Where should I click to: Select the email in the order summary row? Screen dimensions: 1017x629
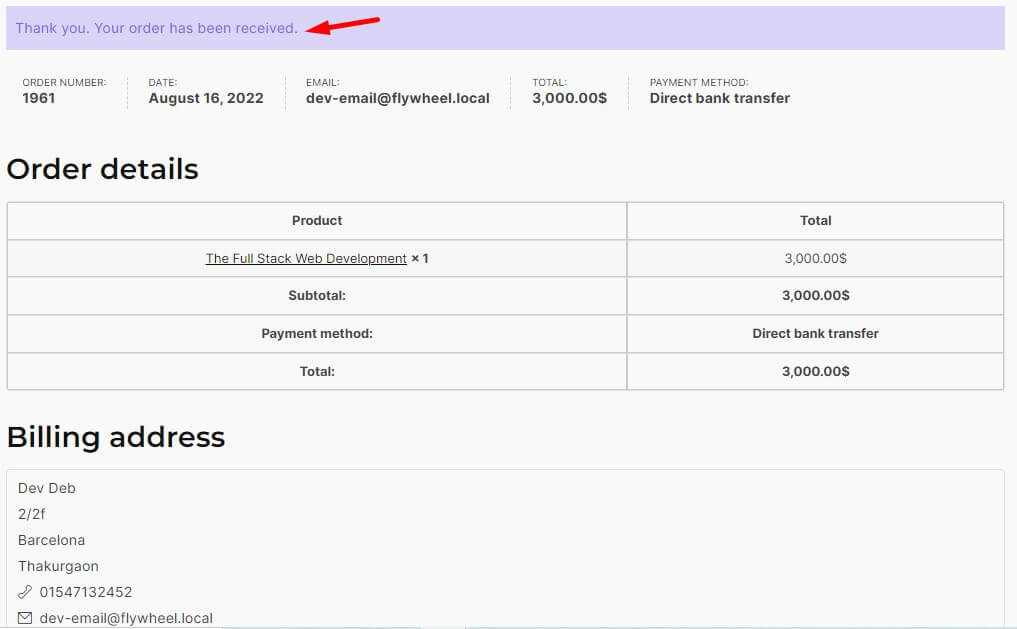(398, 98)
